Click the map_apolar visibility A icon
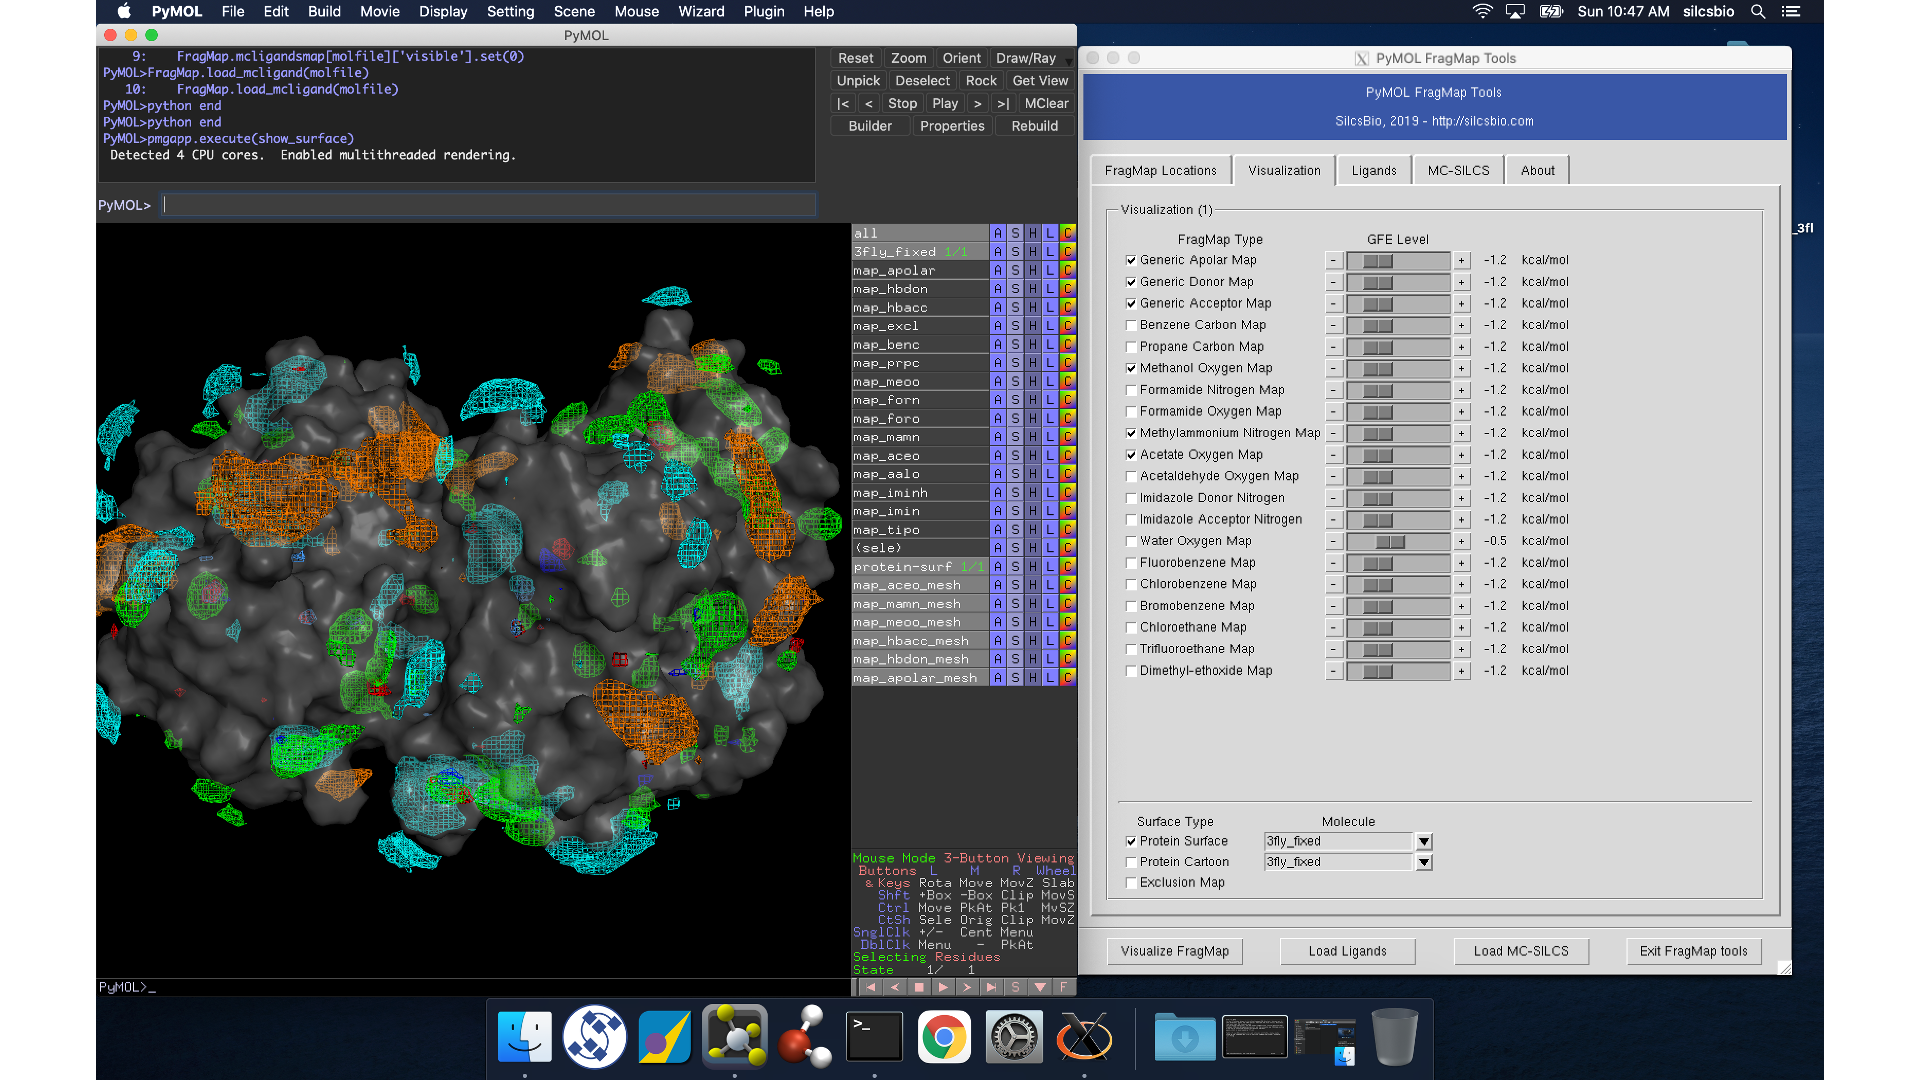The height and width of the screenshot is (1080, 1920). click(996, 269)
